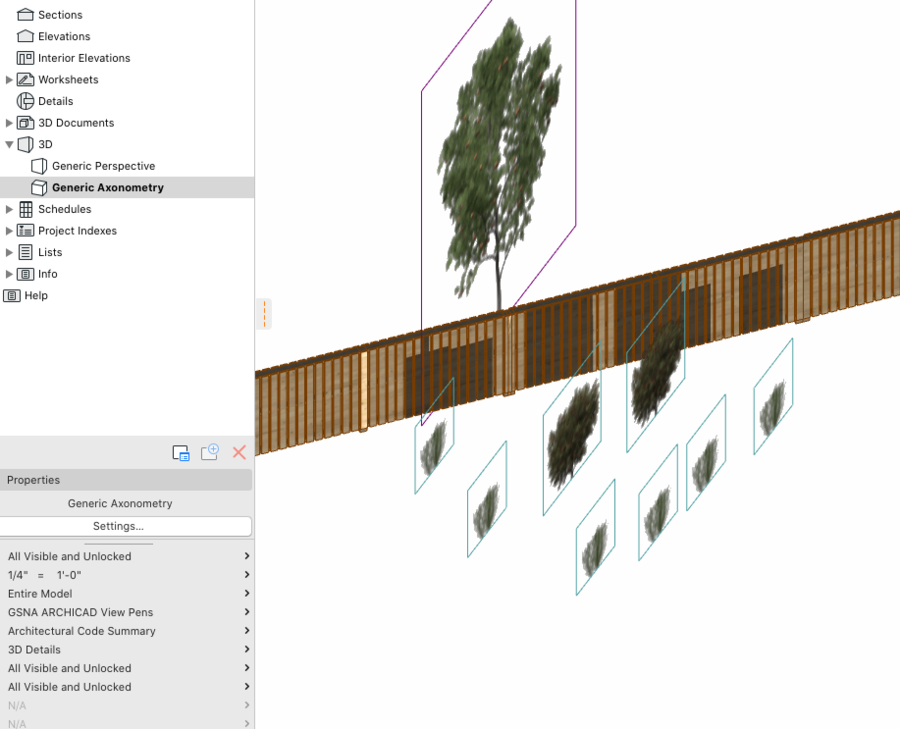Image resolution: width=900 pixels, height=729 pixels.
Task: Expand the Info tree node
Action: tap(9, 274)
